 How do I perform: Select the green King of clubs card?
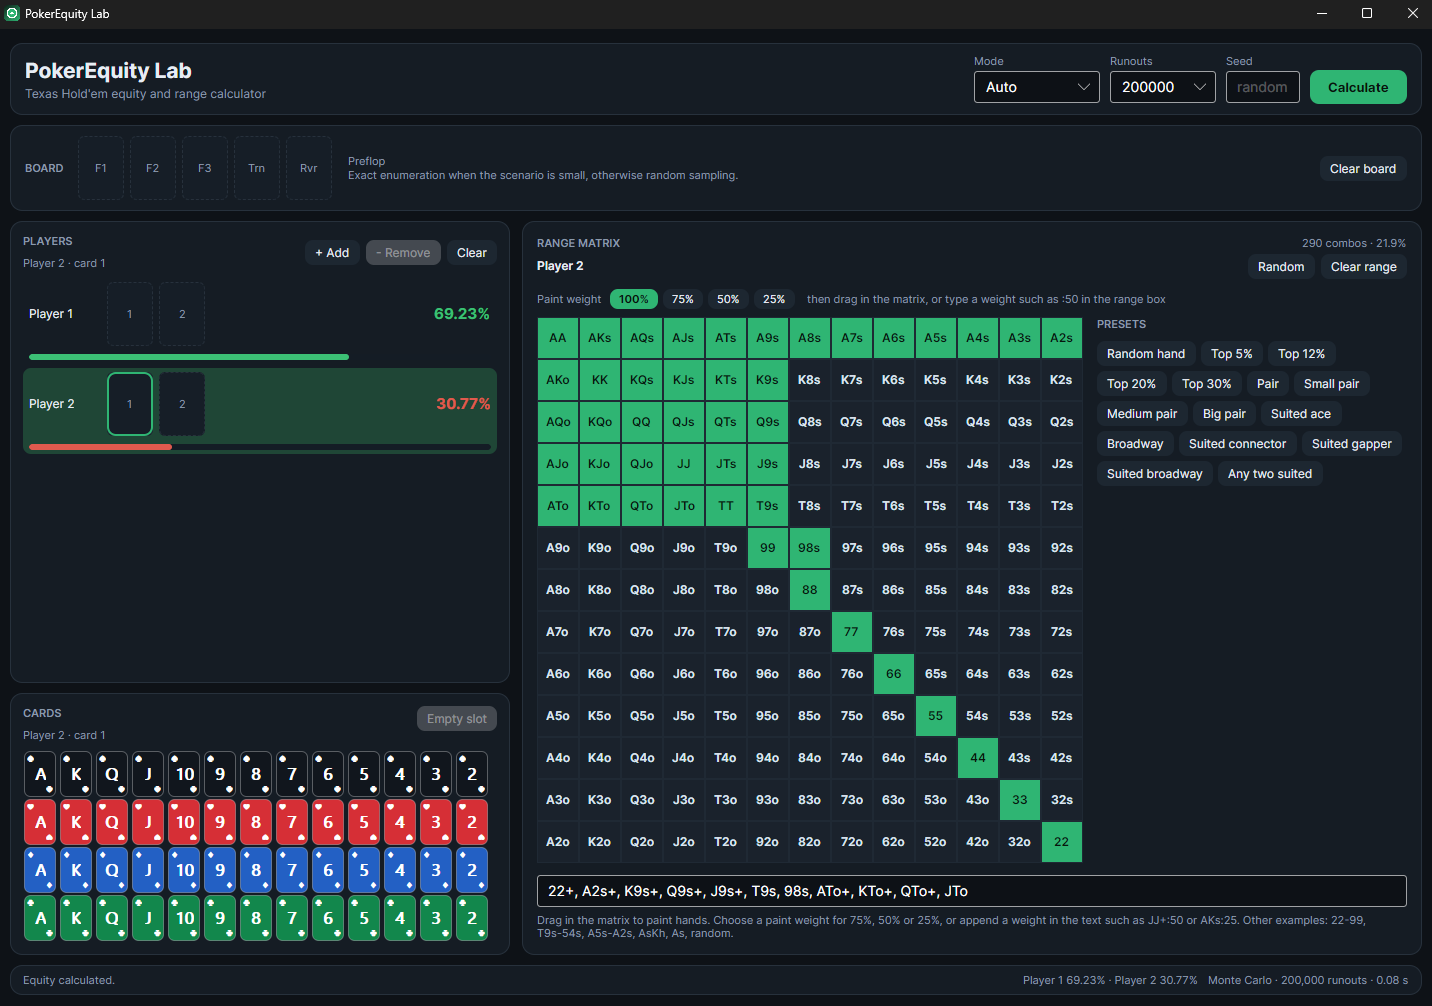click(76, 918)
